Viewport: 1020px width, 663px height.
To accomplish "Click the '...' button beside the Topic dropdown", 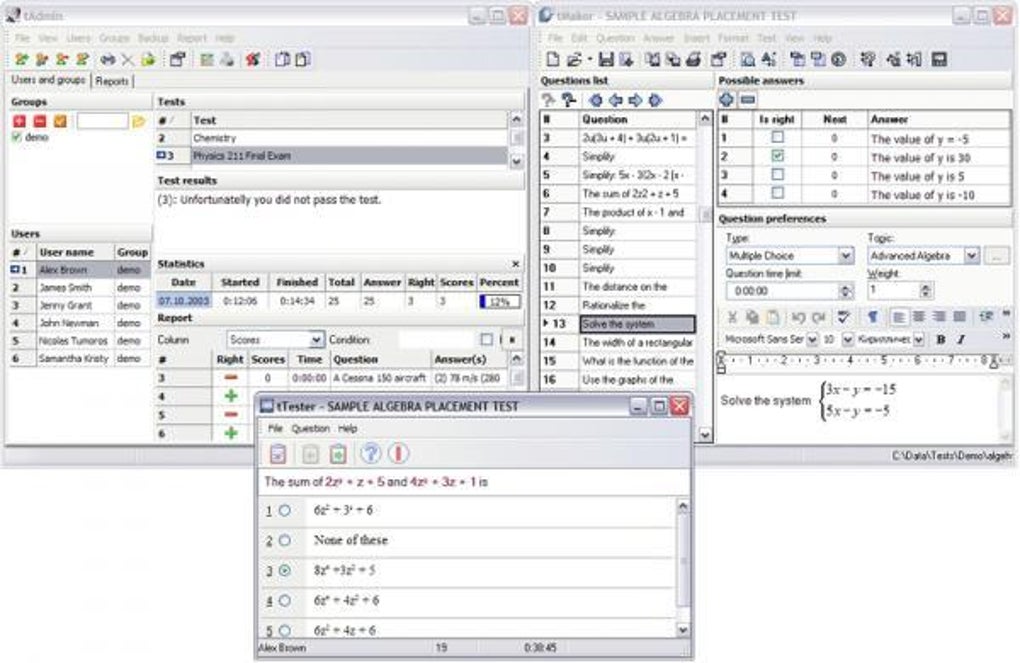I will tap(997, 256).
